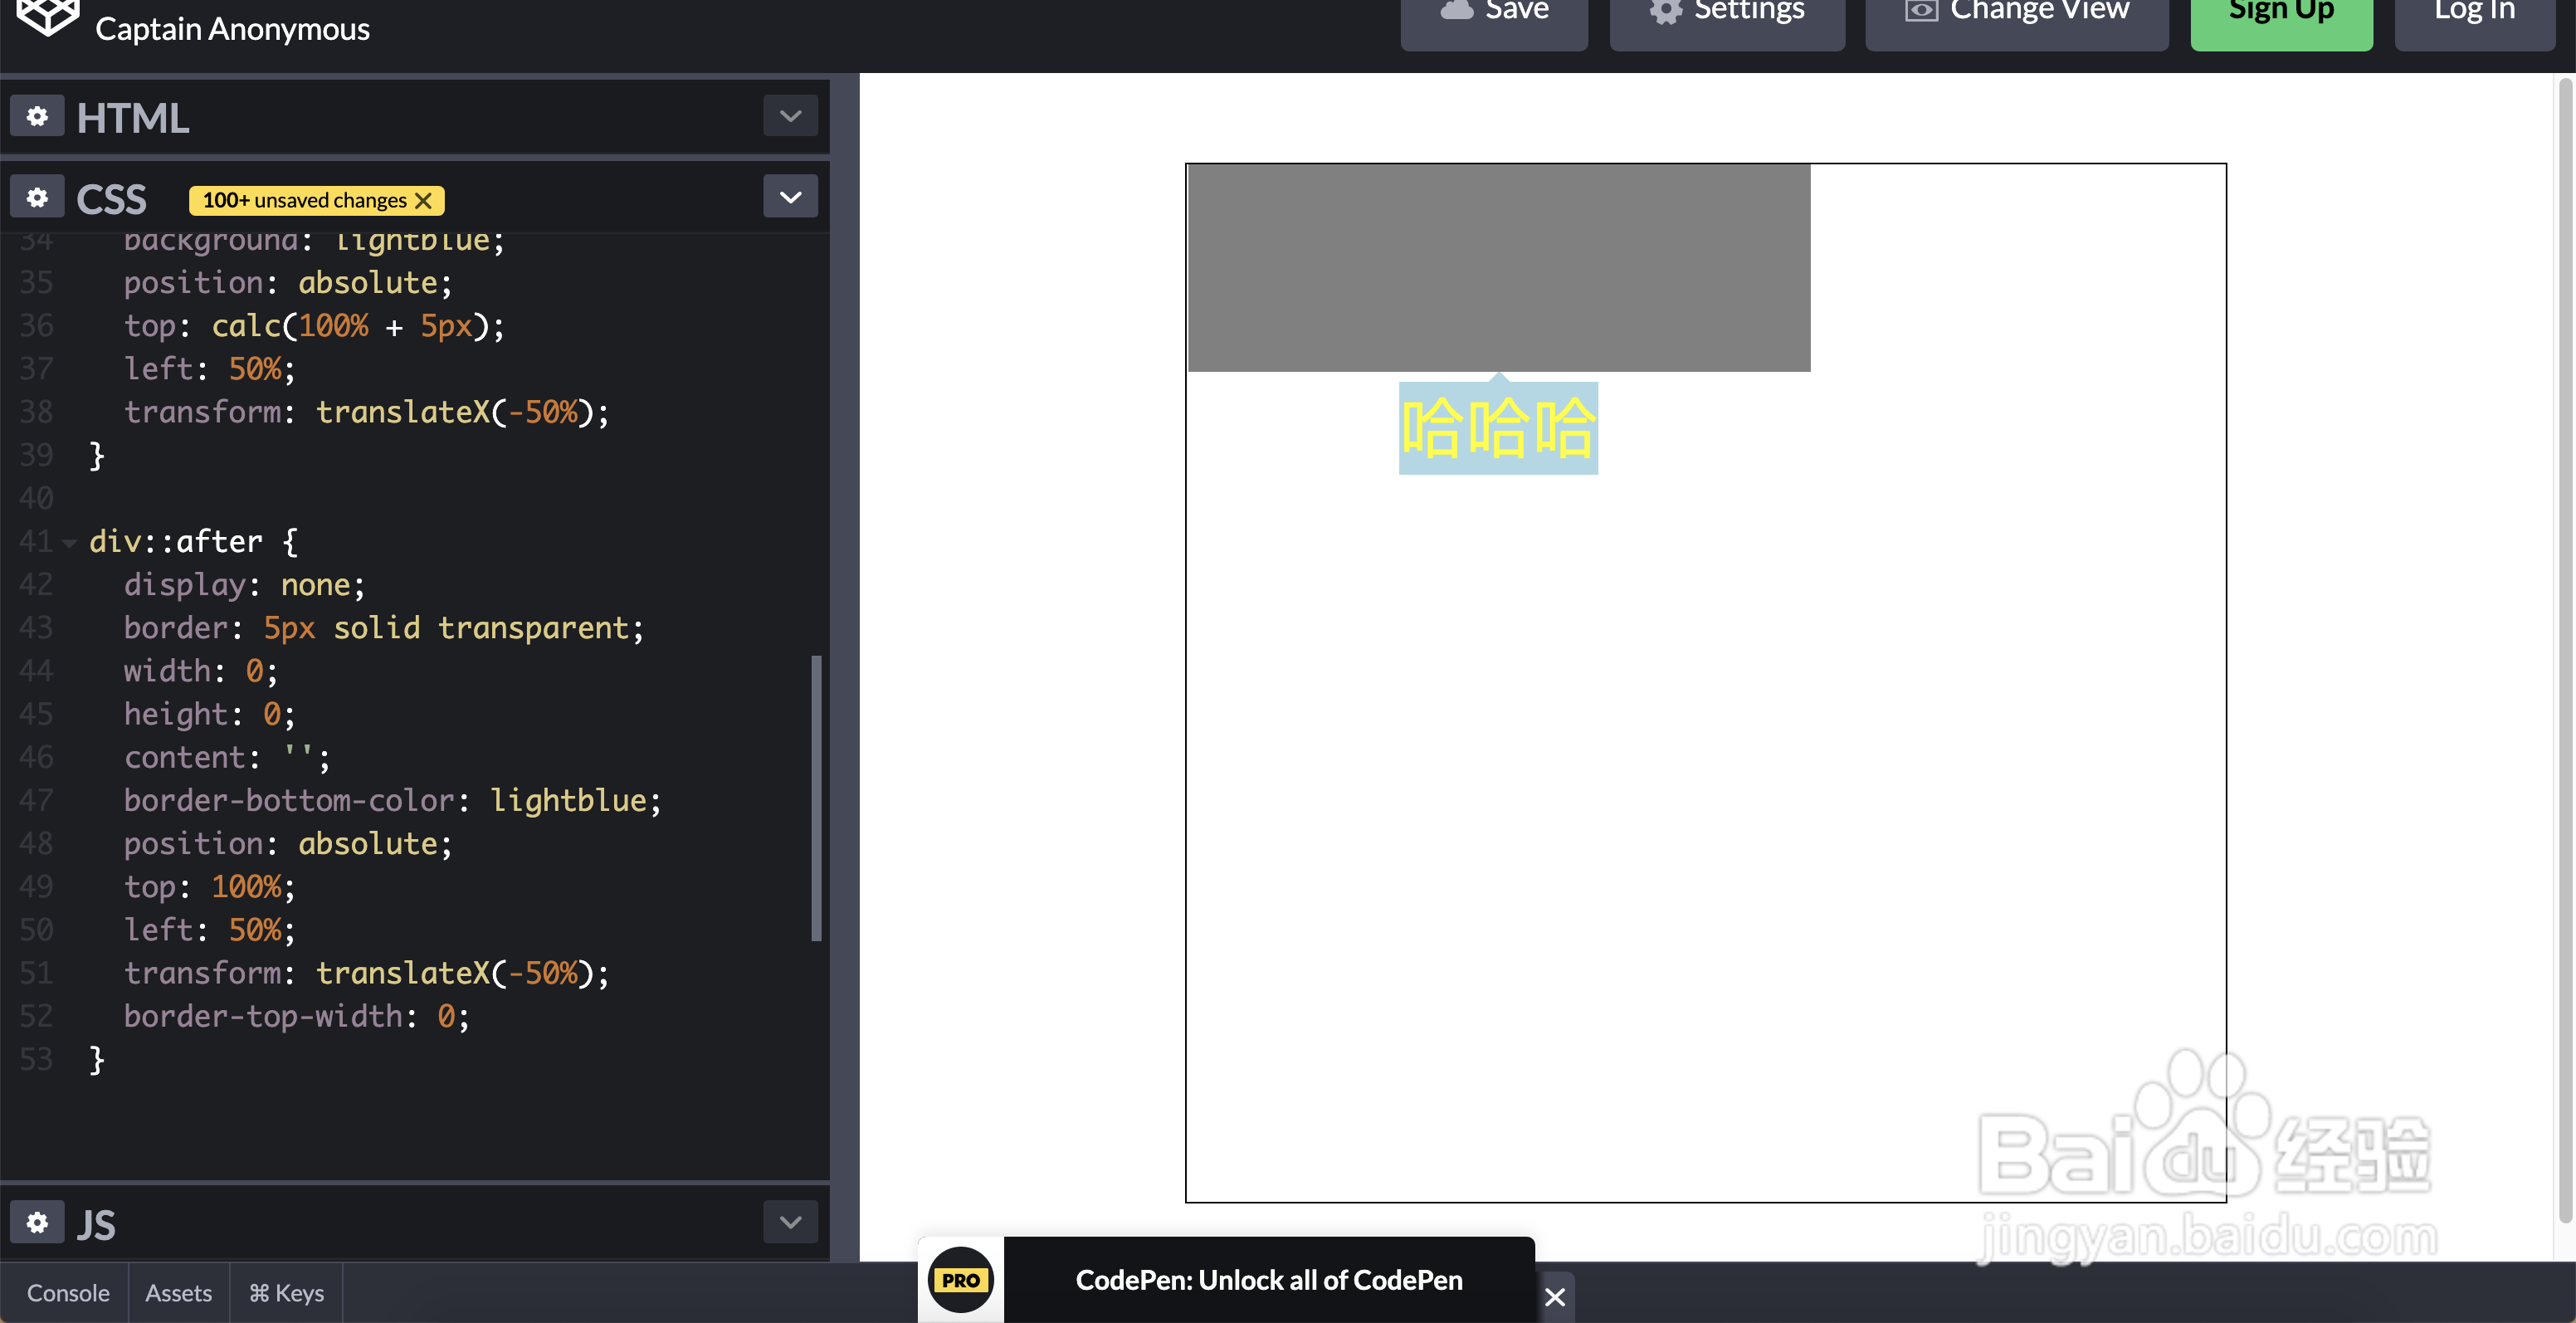
Task: Click the PRO badge icon
Action: 960,1280
